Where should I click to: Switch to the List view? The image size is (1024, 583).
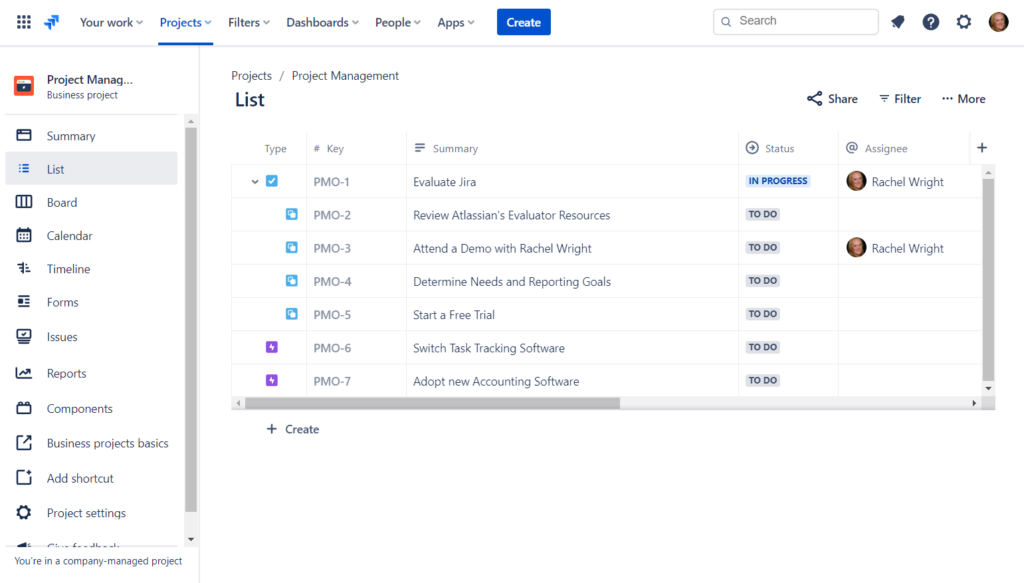click(x=91, y=168)
